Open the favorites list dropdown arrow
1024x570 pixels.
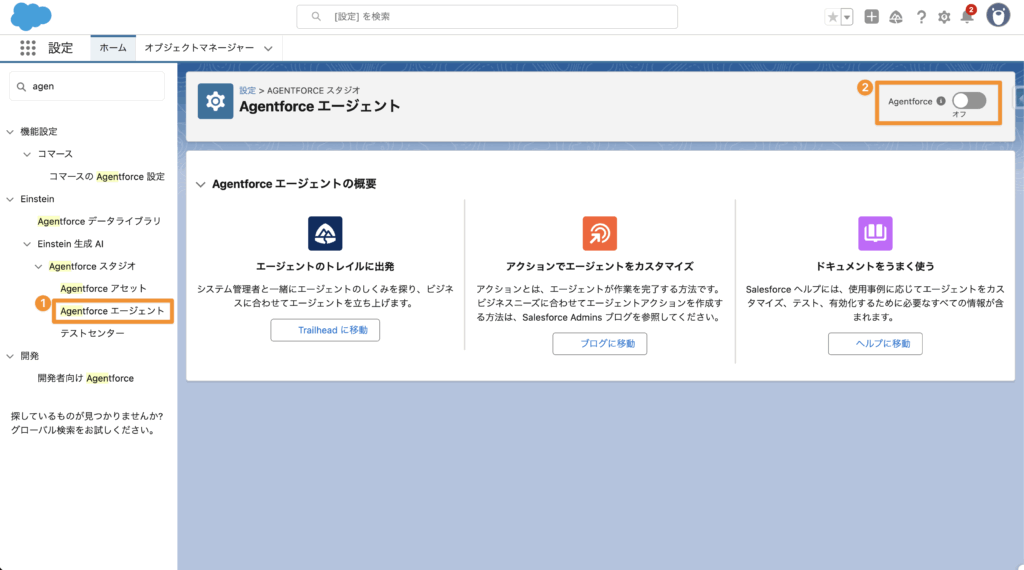(x=847, y=17)
